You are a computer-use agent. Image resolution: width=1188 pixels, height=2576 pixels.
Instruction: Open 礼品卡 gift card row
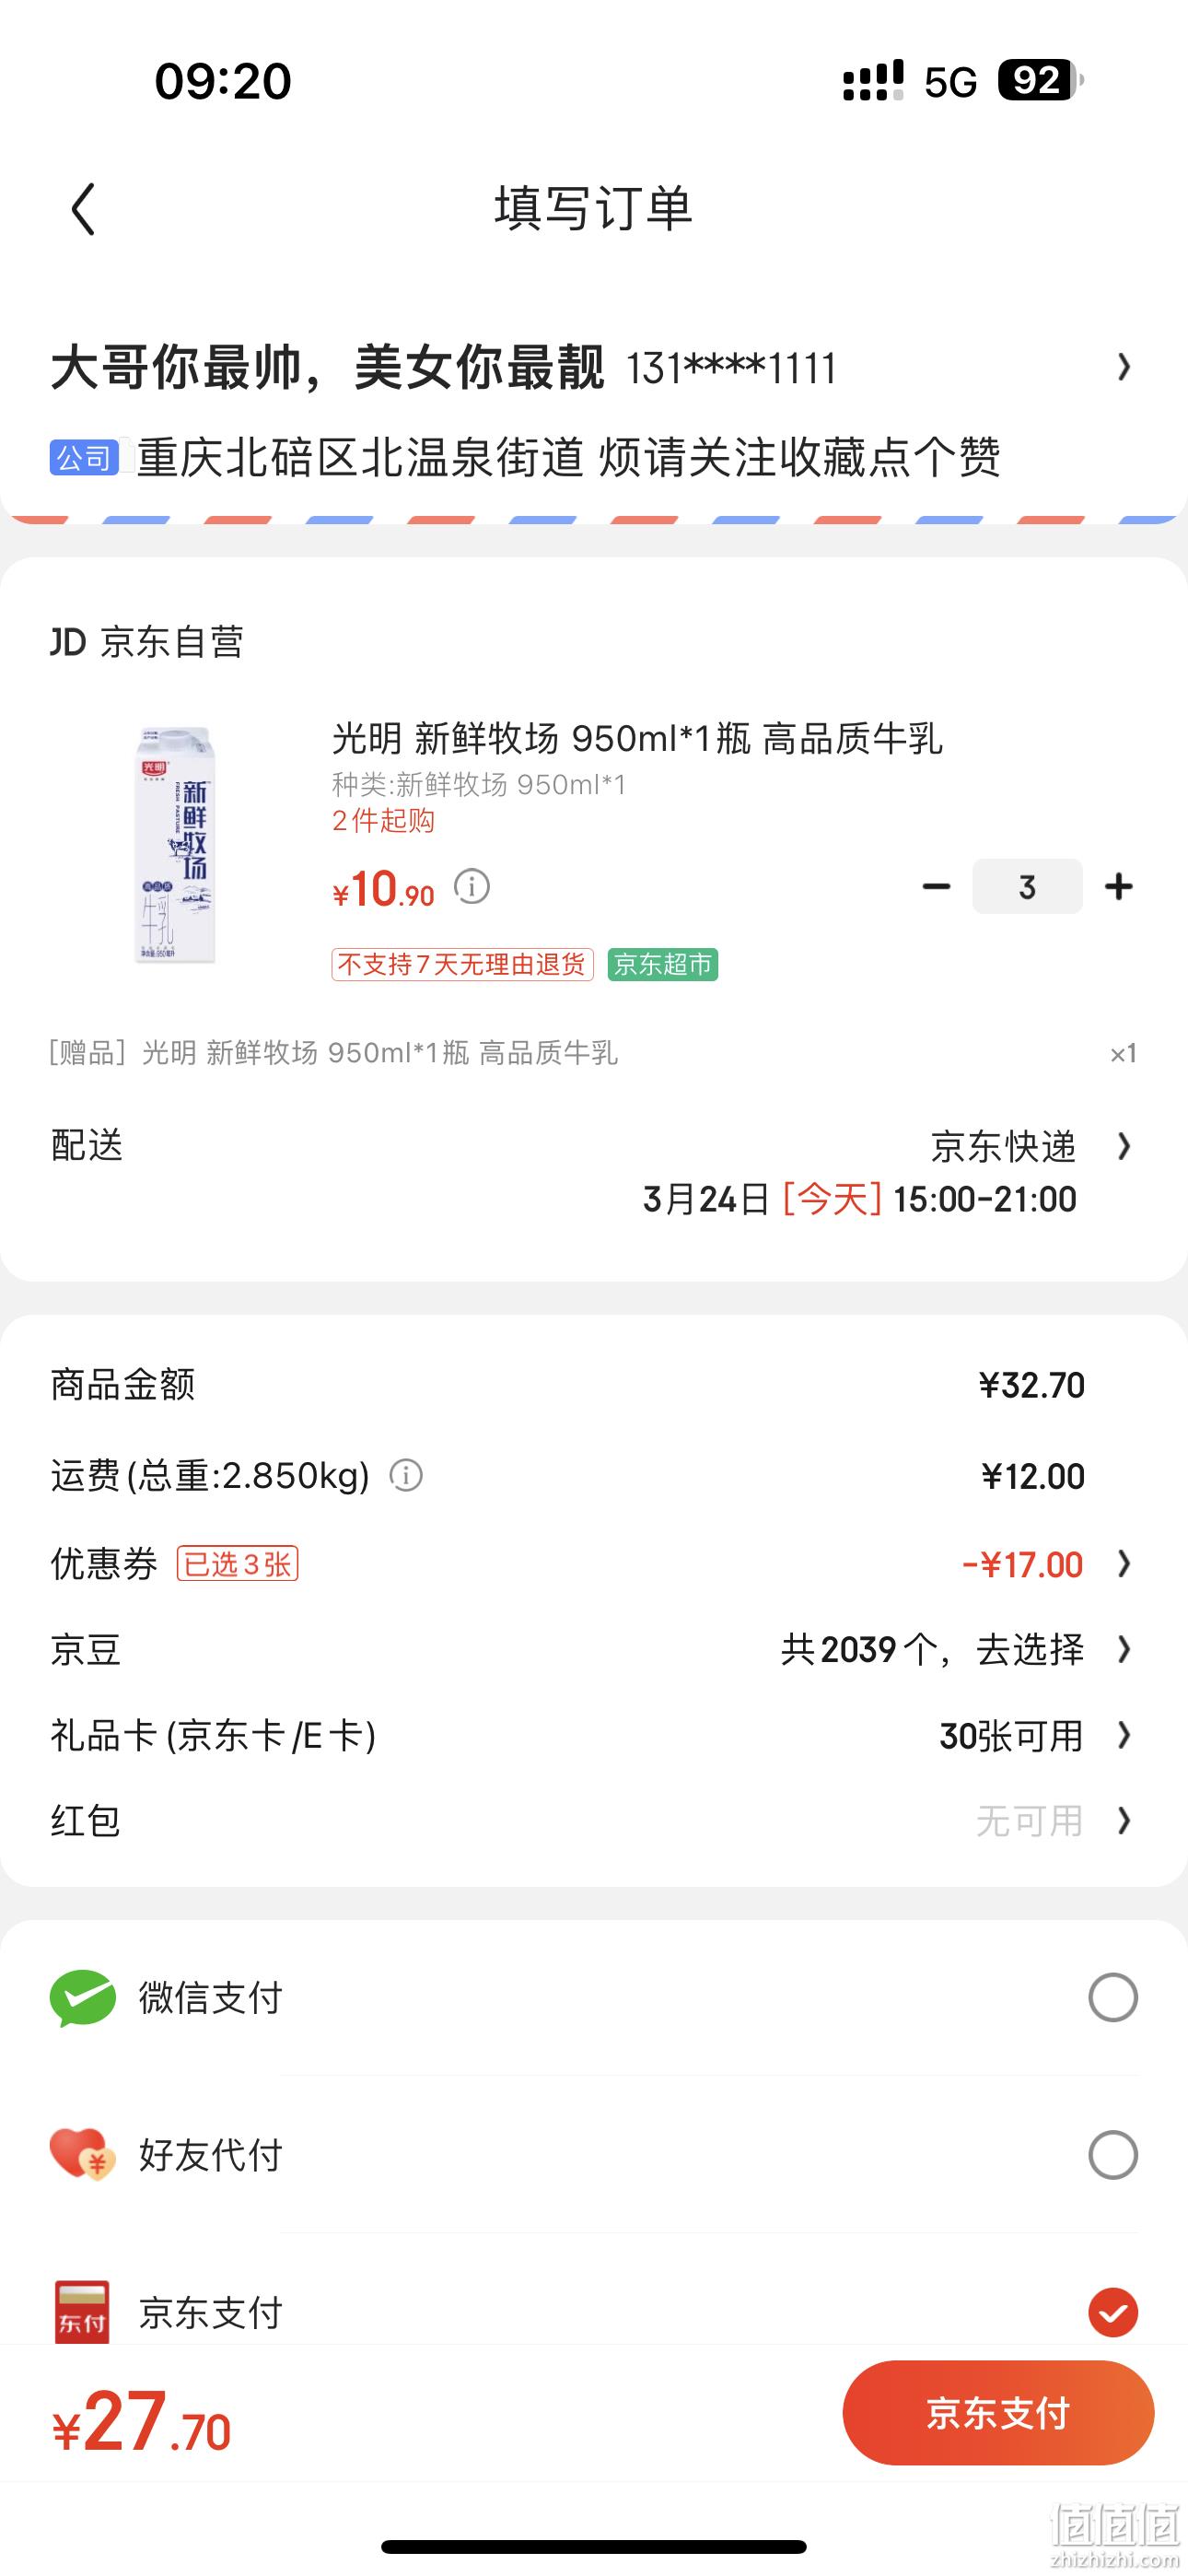594,1736
